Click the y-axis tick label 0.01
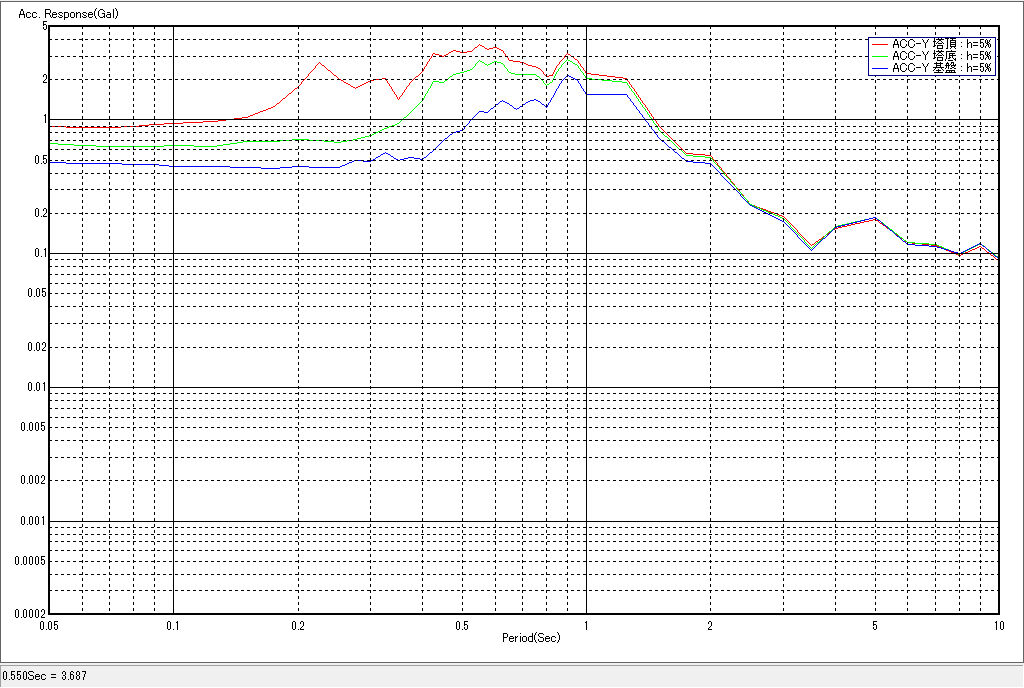Viewport: 1024px width, 688px height. (x=37, y=387)
